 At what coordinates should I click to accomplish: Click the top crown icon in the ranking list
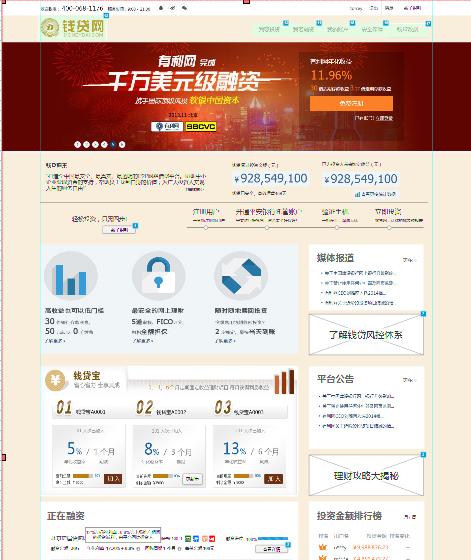[323, 547]
